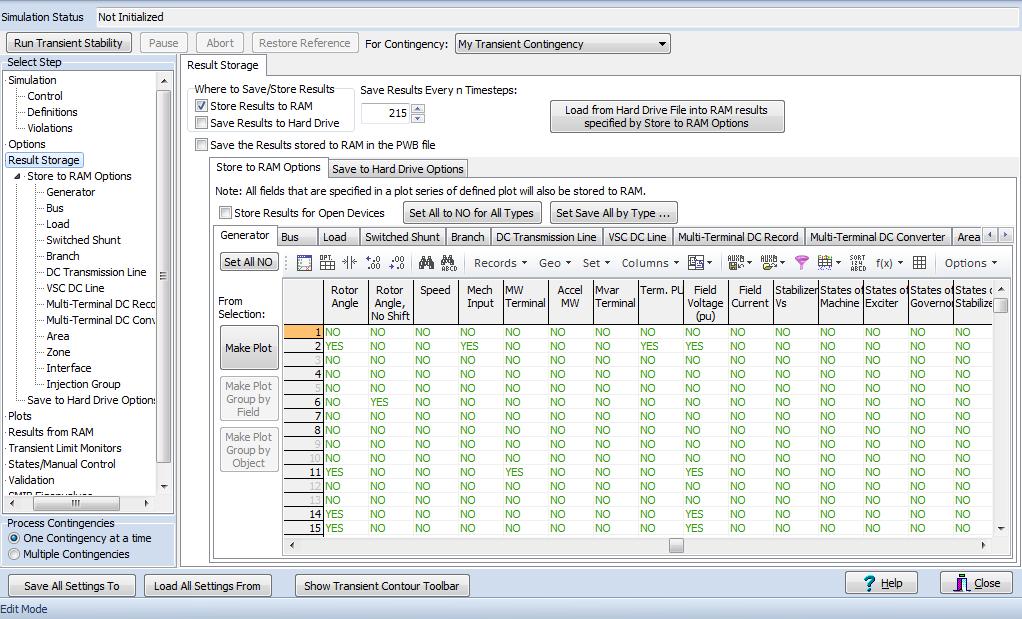Select Results from RAM in tree
Image resolution: width=1022 pixels, height=619 pixels.
pos(51,432)
